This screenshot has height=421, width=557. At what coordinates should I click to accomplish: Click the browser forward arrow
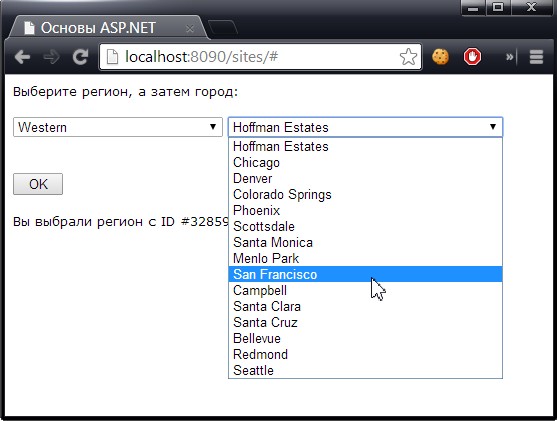pos(52,57)
